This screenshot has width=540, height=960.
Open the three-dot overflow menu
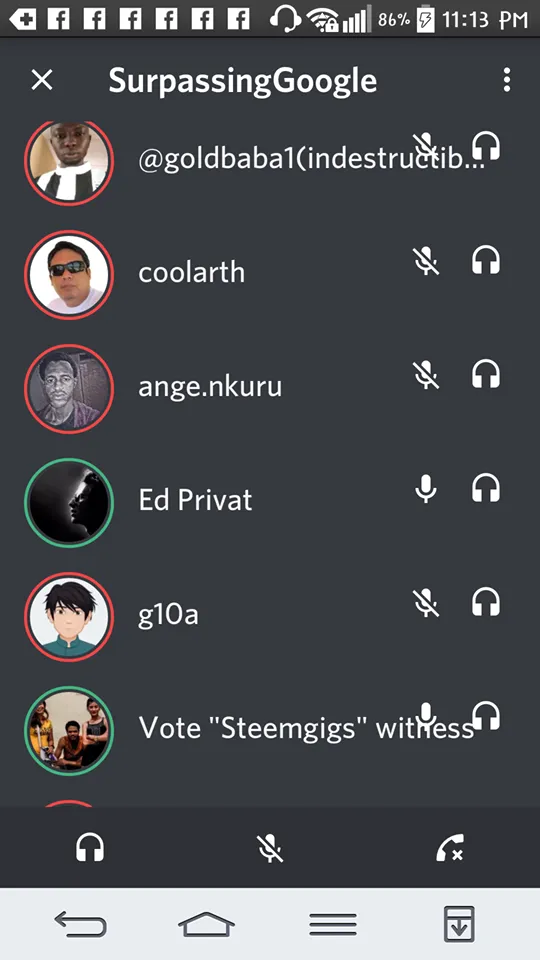pyautogui.click(x=506, y=80)
